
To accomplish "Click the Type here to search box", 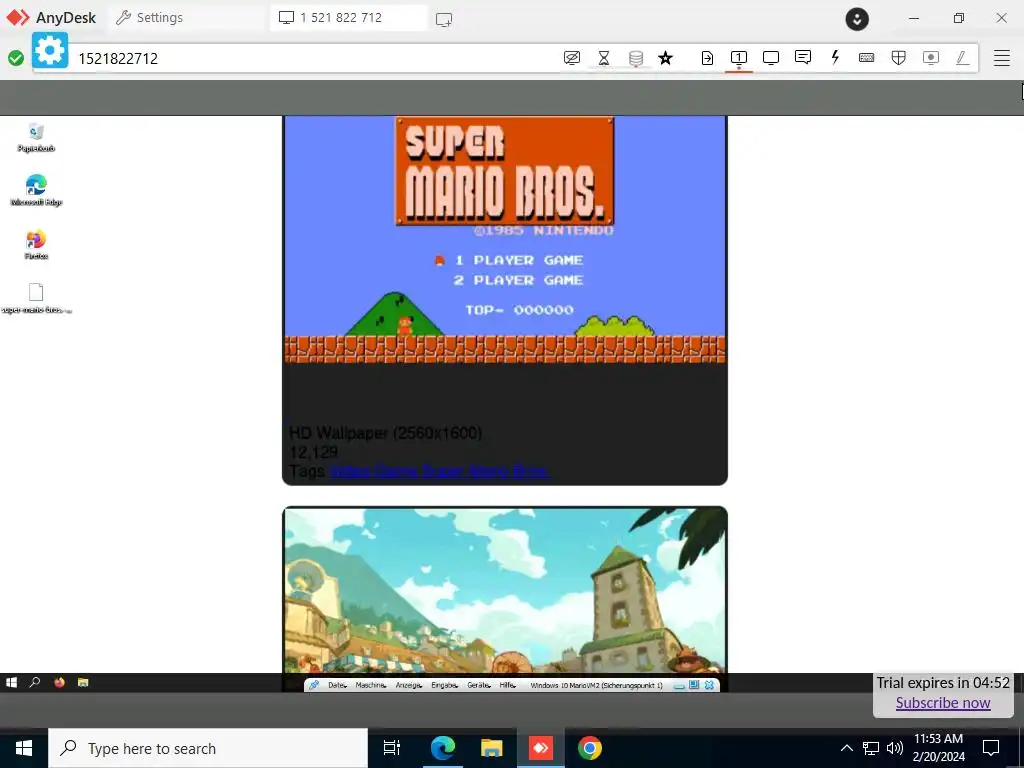I will point(208,748).
